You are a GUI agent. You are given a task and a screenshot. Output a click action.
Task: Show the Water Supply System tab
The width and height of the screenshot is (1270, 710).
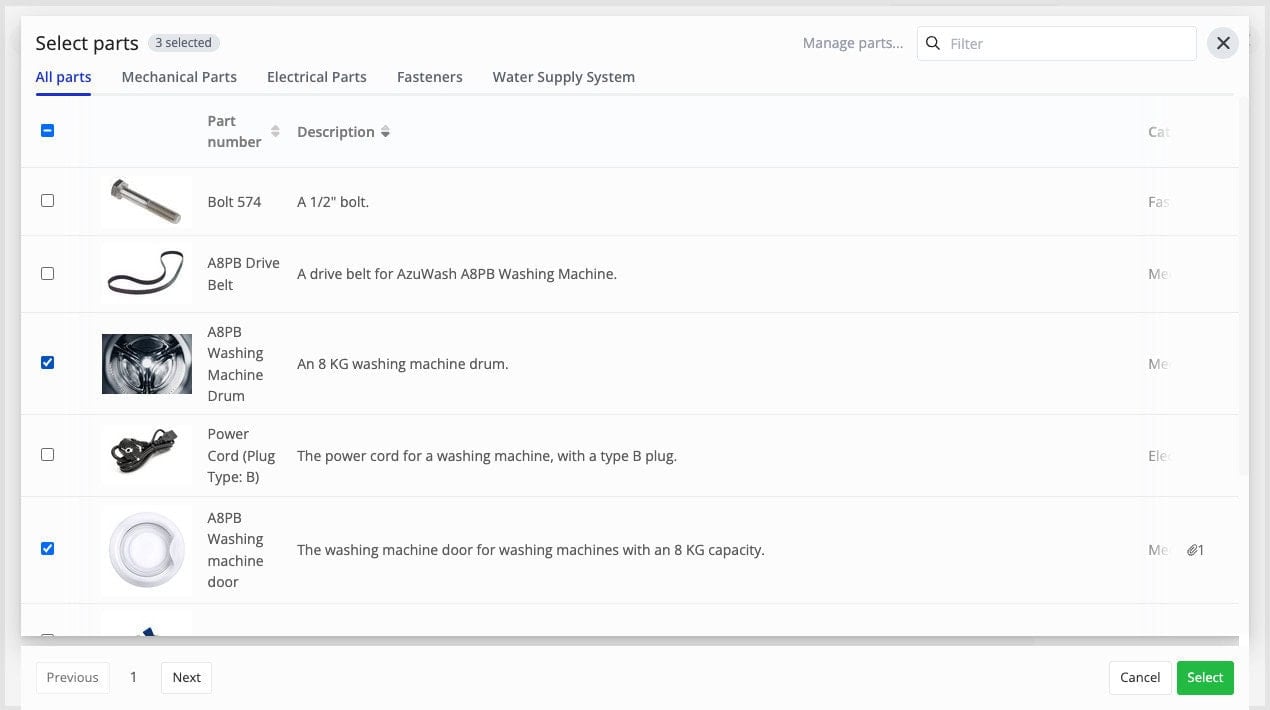[x=563, y=77]
